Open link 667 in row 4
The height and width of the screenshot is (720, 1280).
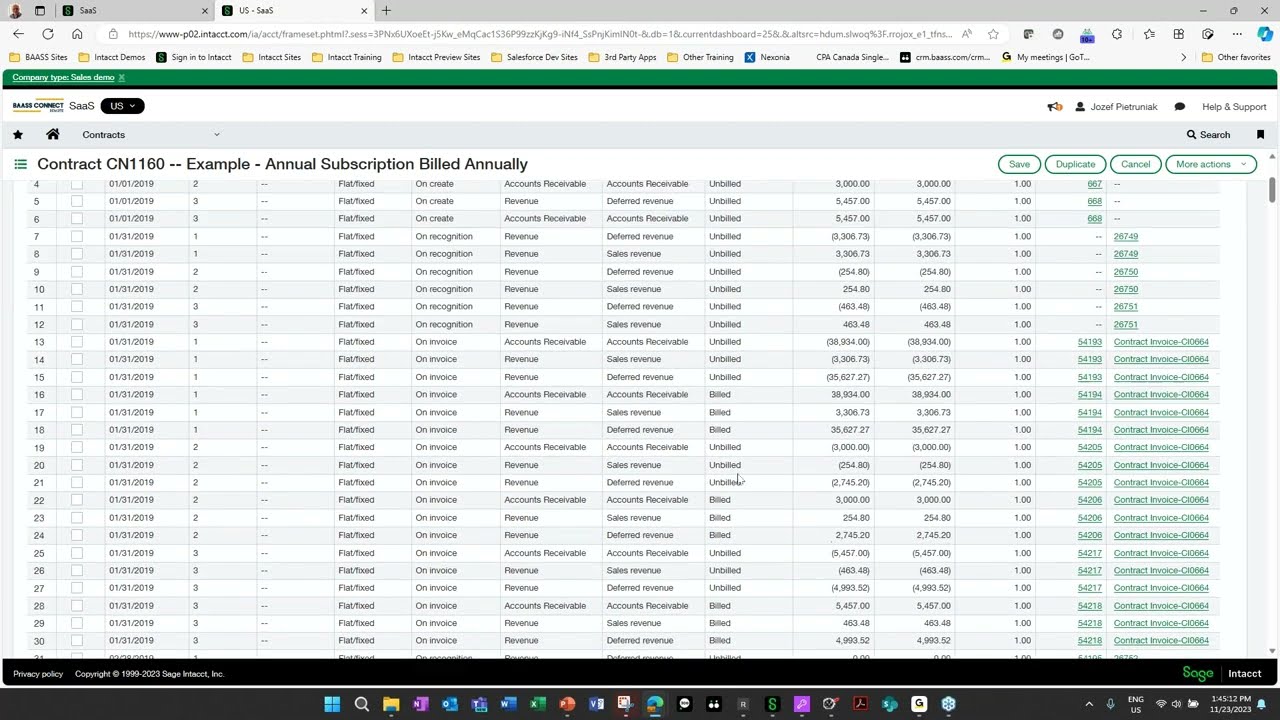pyautogui.click(x=1094, y=184)
